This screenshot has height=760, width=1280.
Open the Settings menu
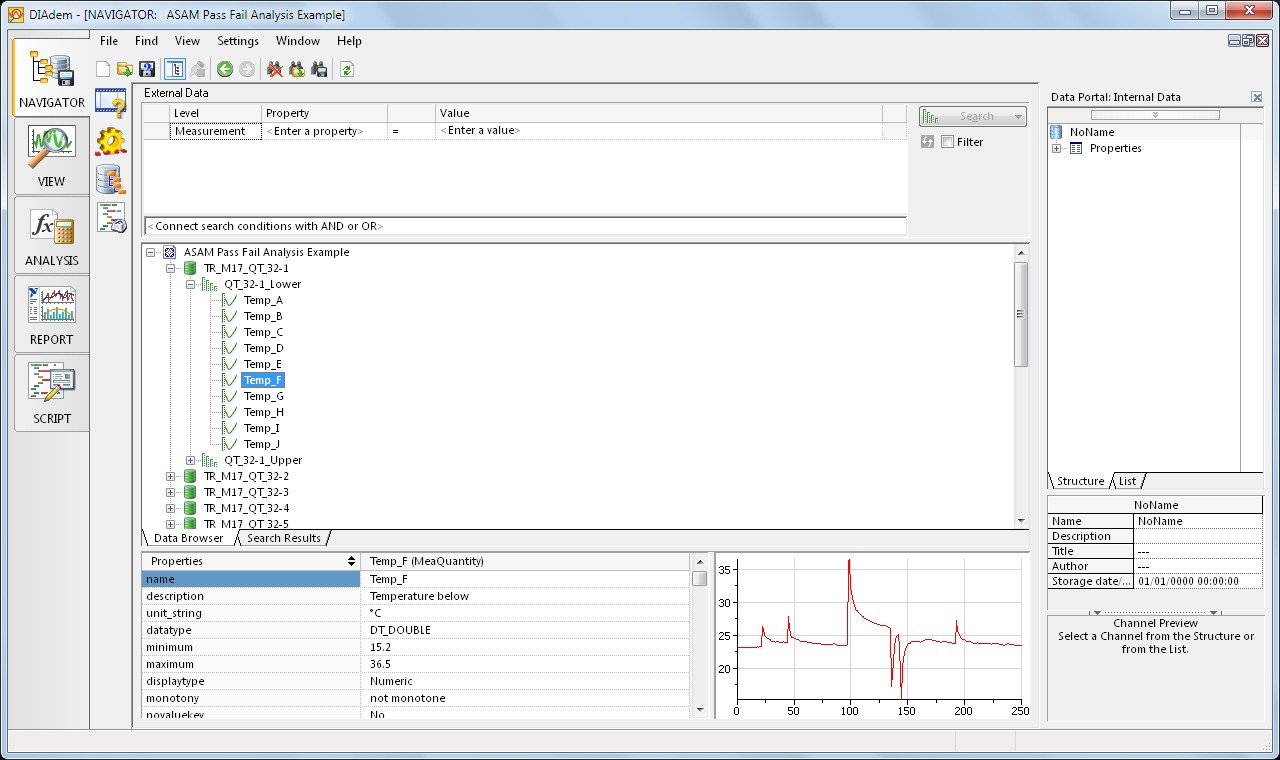(238, 41)
